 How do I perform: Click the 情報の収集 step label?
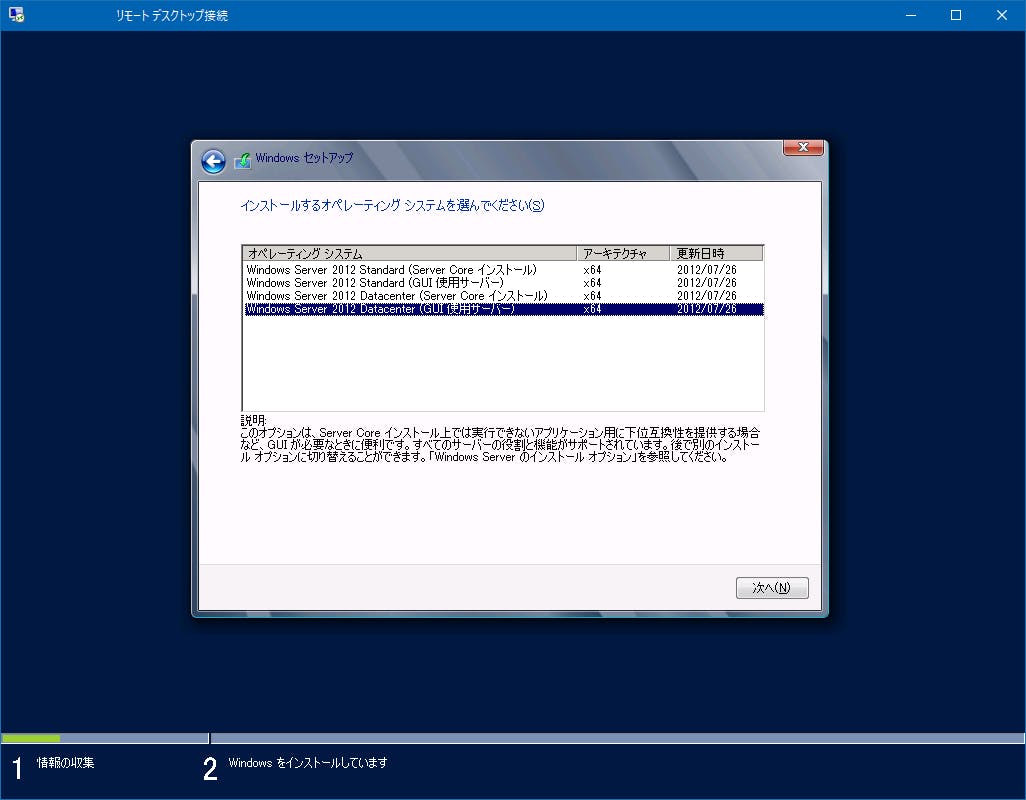click(65, 763)
